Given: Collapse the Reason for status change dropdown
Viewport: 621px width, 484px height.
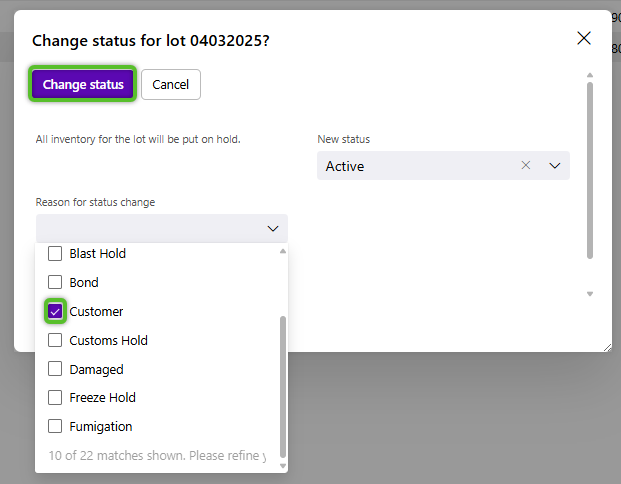Looking at the screenshot, I should 273,229.
